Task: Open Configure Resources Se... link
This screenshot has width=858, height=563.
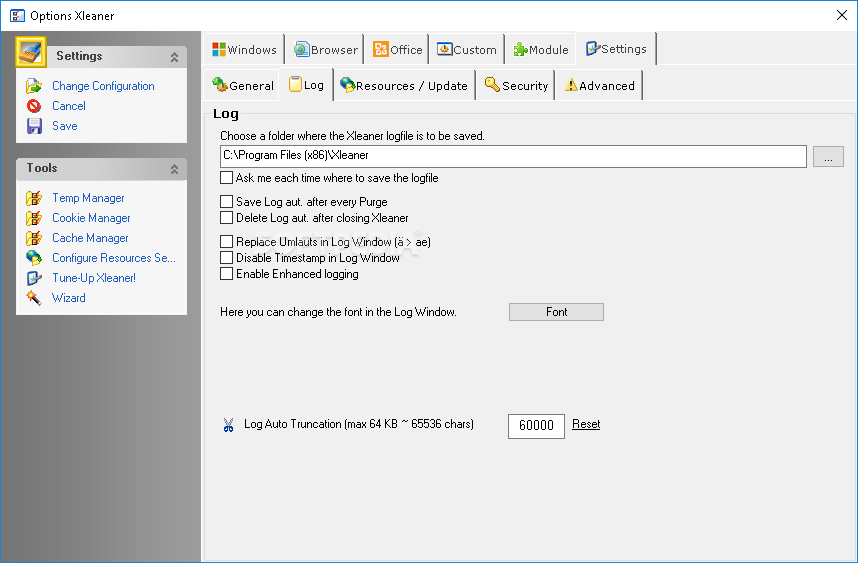Action: tap(114, 258)
